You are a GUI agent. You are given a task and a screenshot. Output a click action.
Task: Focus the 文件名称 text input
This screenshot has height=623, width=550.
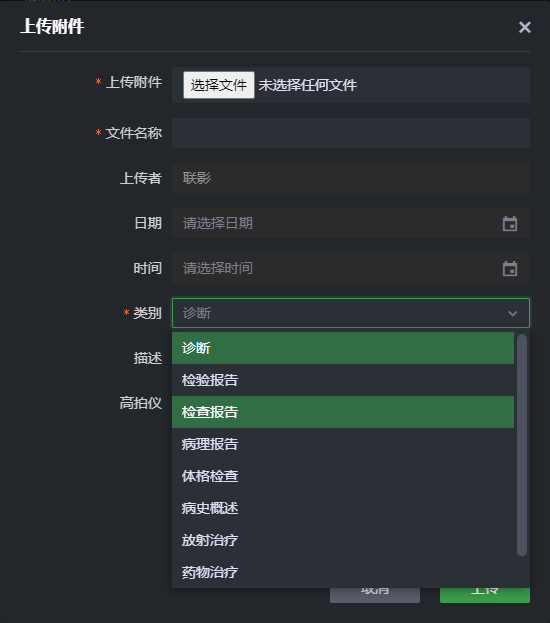[351, 133]
